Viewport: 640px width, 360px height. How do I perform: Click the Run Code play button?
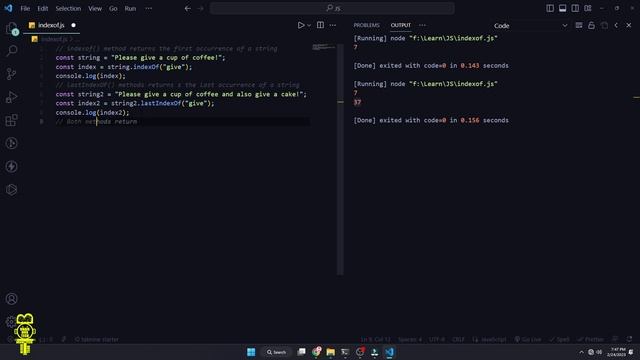tap(301, 25)
